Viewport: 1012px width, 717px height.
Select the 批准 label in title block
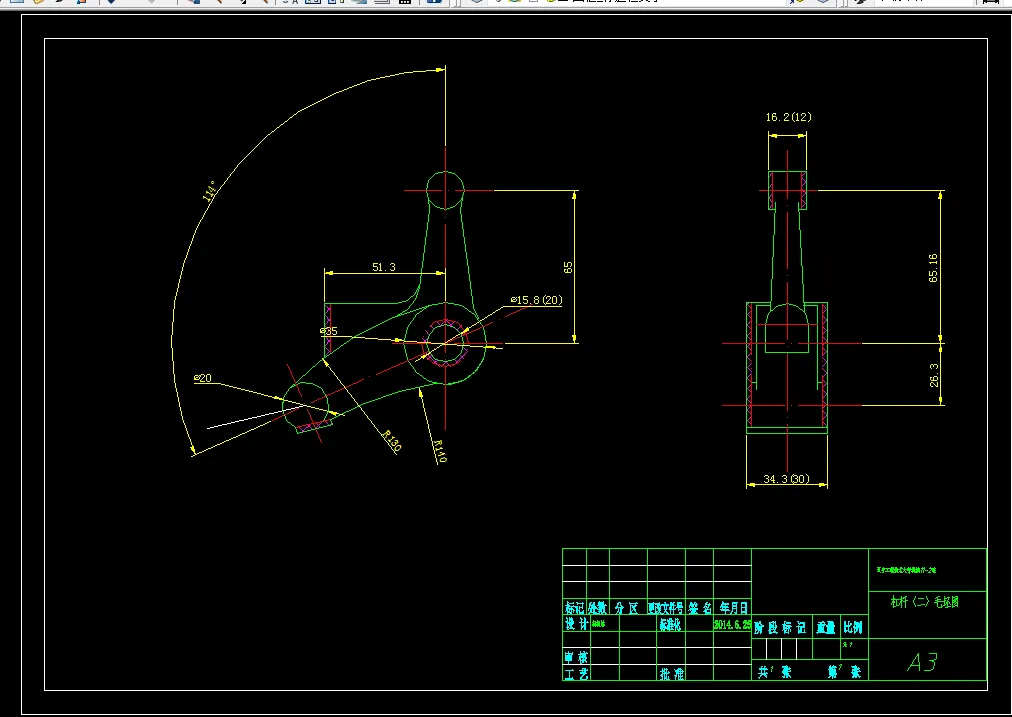(672, 674)
